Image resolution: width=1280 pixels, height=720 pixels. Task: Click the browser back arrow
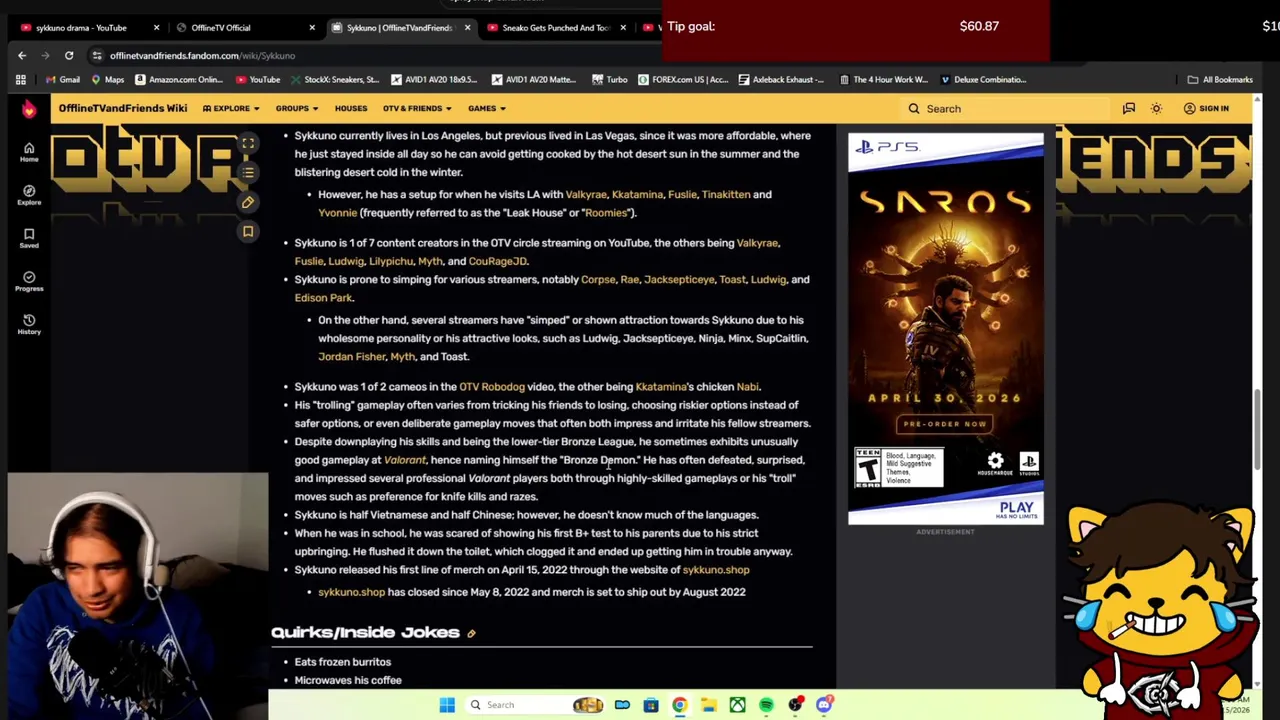coord(22,55)
